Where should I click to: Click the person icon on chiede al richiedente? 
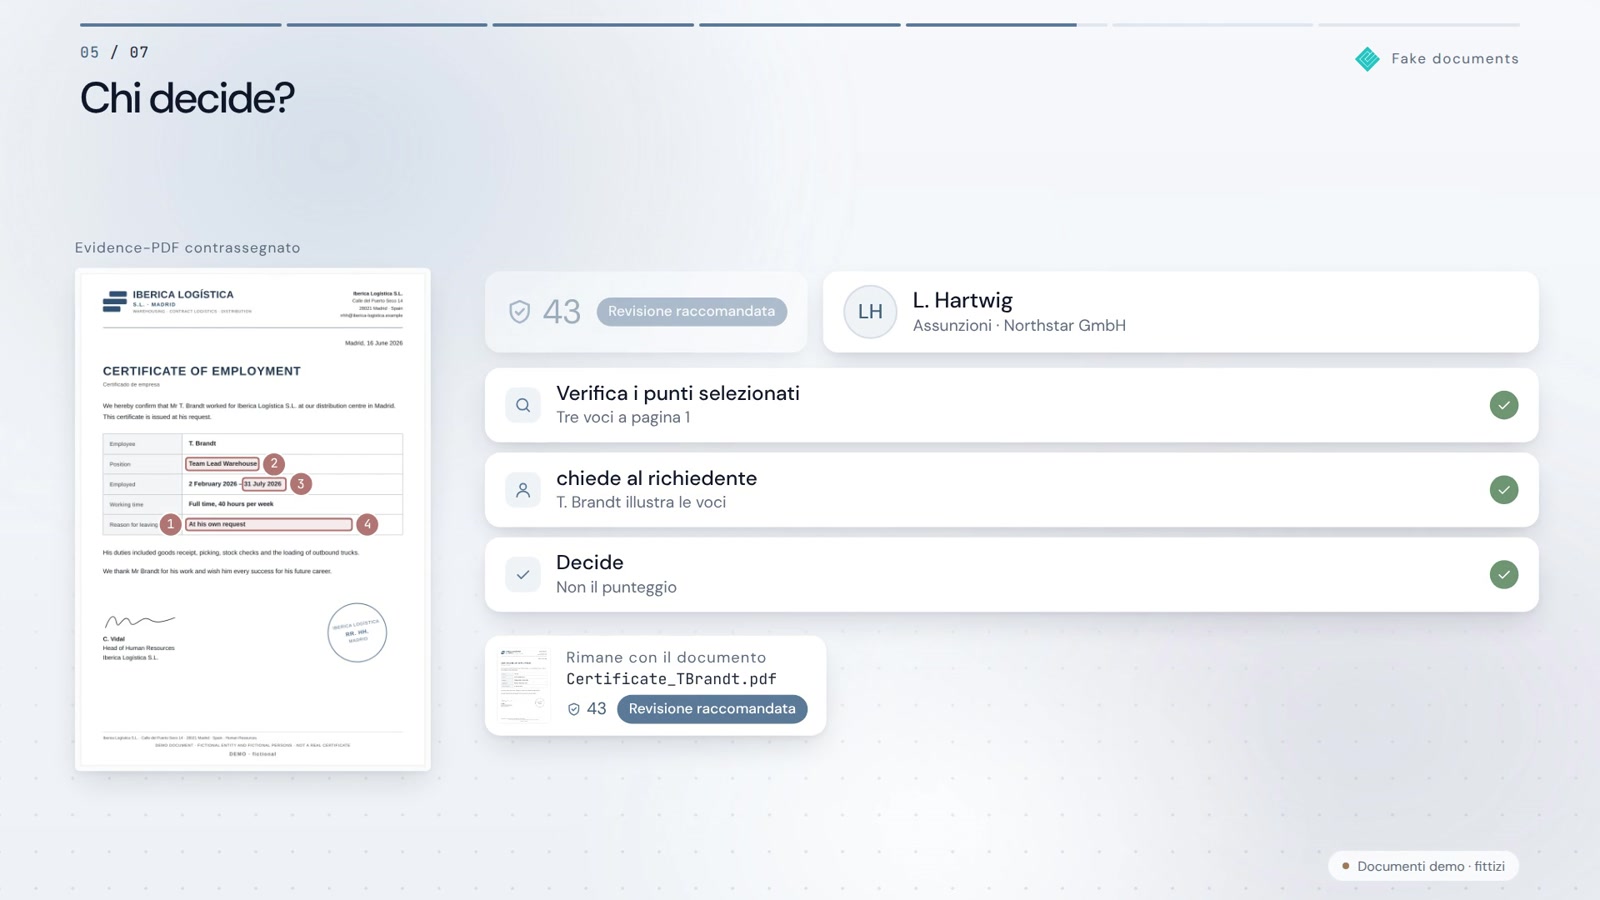523,490
